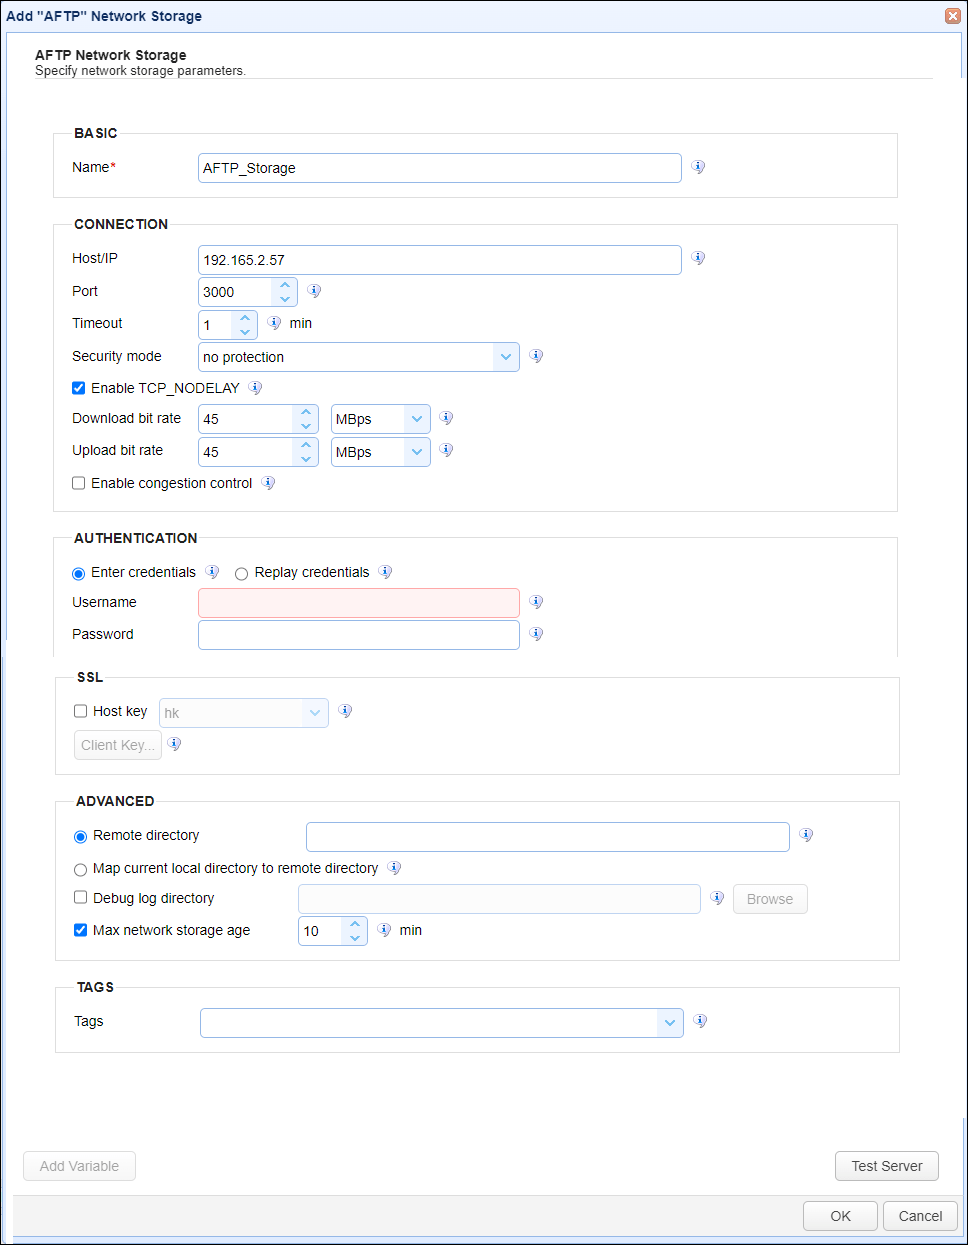The width and height of the screenshot is (968, 1245).
Task: Click the Username info icon
Action: [536, 601]
